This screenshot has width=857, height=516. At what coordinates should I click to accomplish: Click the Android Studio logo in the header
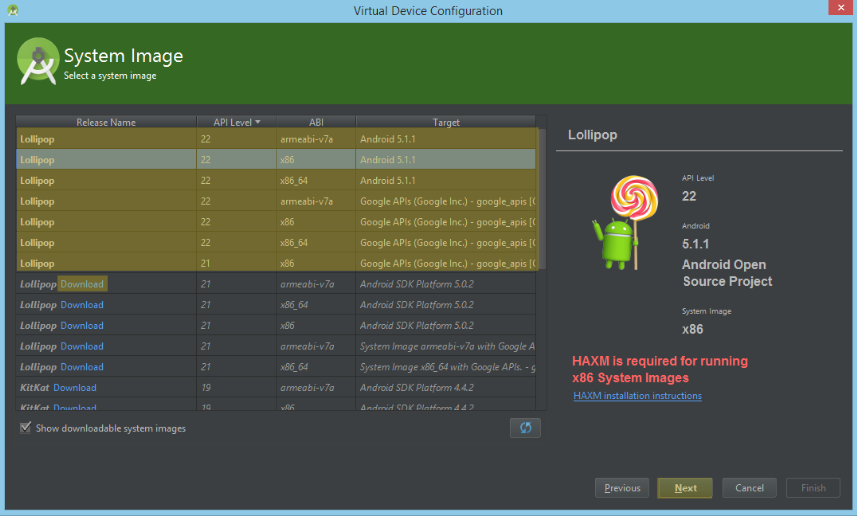(38, 62)
